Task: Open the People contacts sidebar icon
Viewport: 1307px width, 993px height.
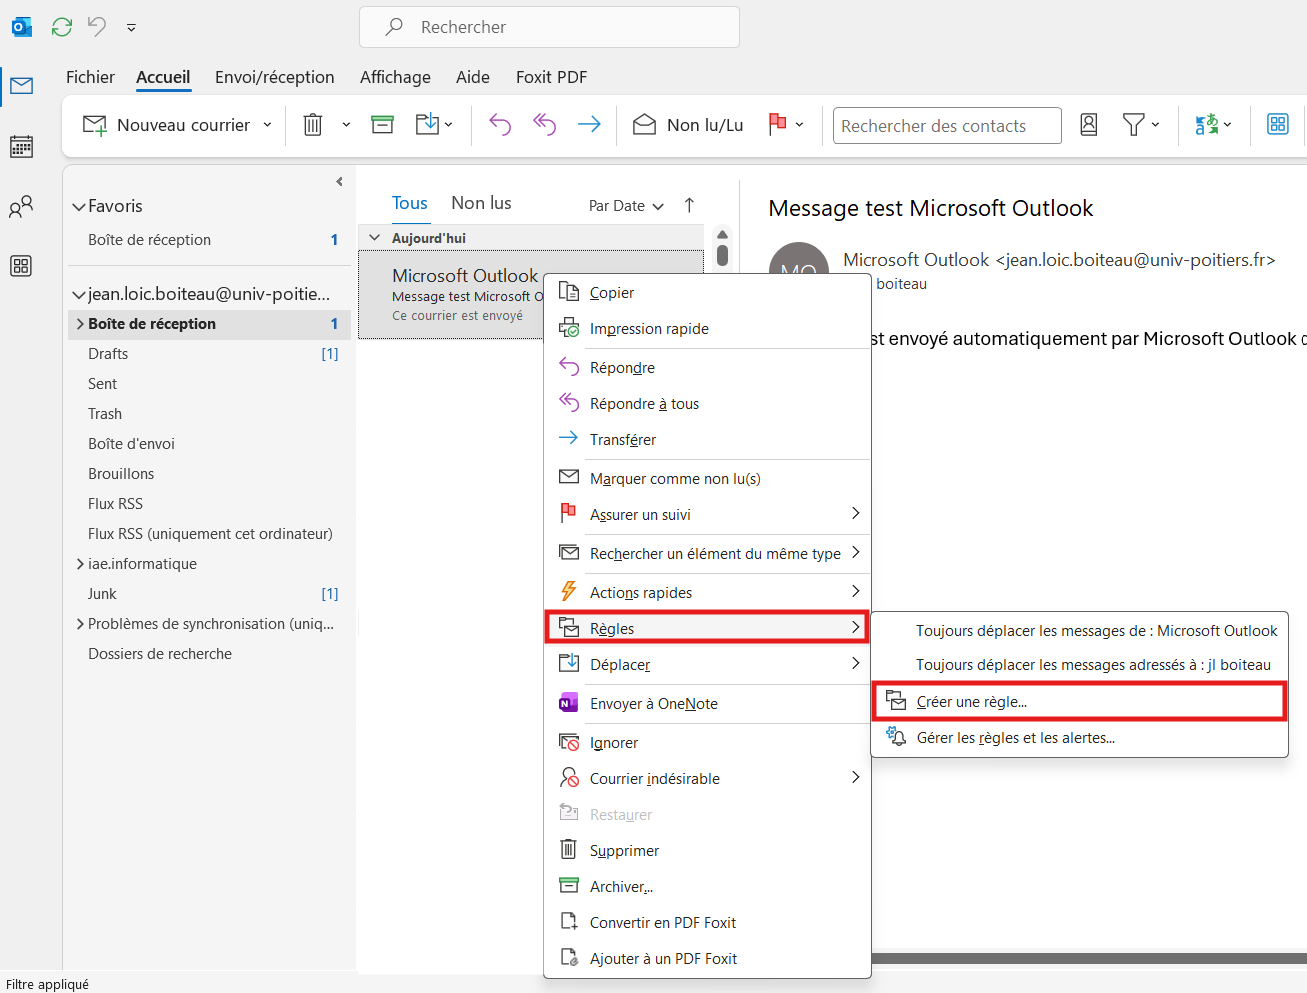Action: (21, 207)
